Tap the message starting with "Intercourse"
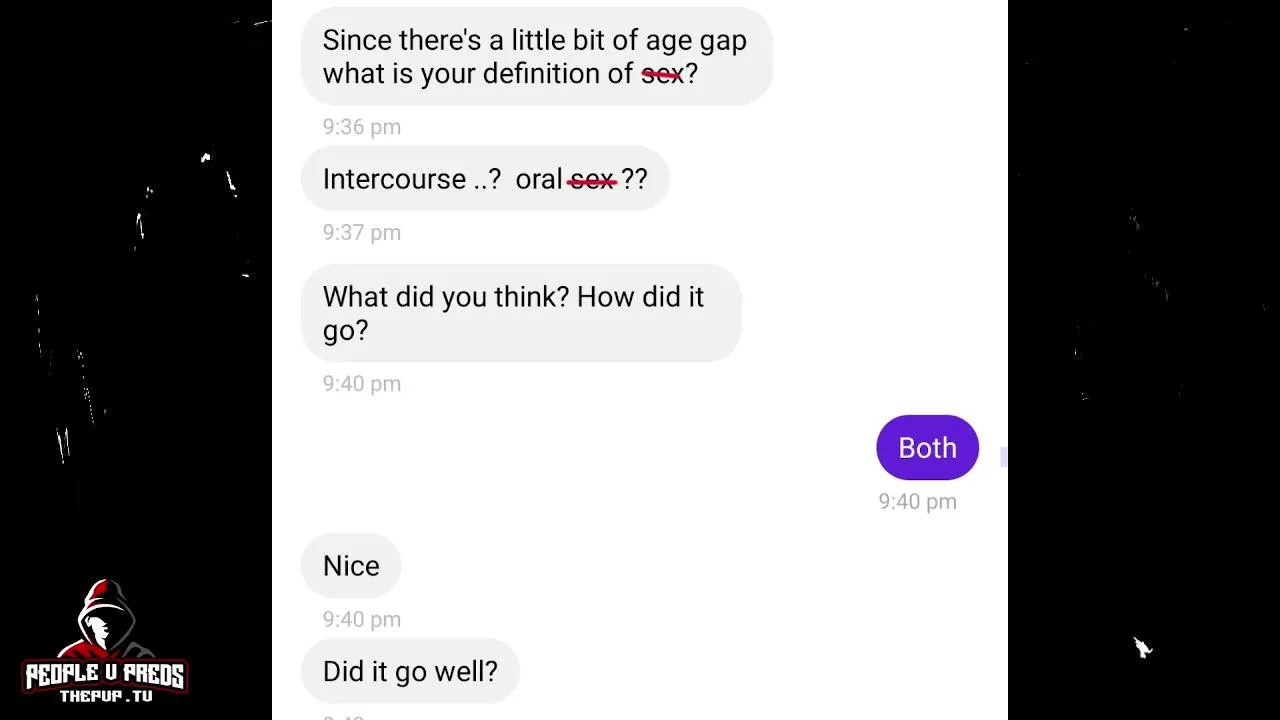The width and height of the screenshot is (1280, 720). 485,179
